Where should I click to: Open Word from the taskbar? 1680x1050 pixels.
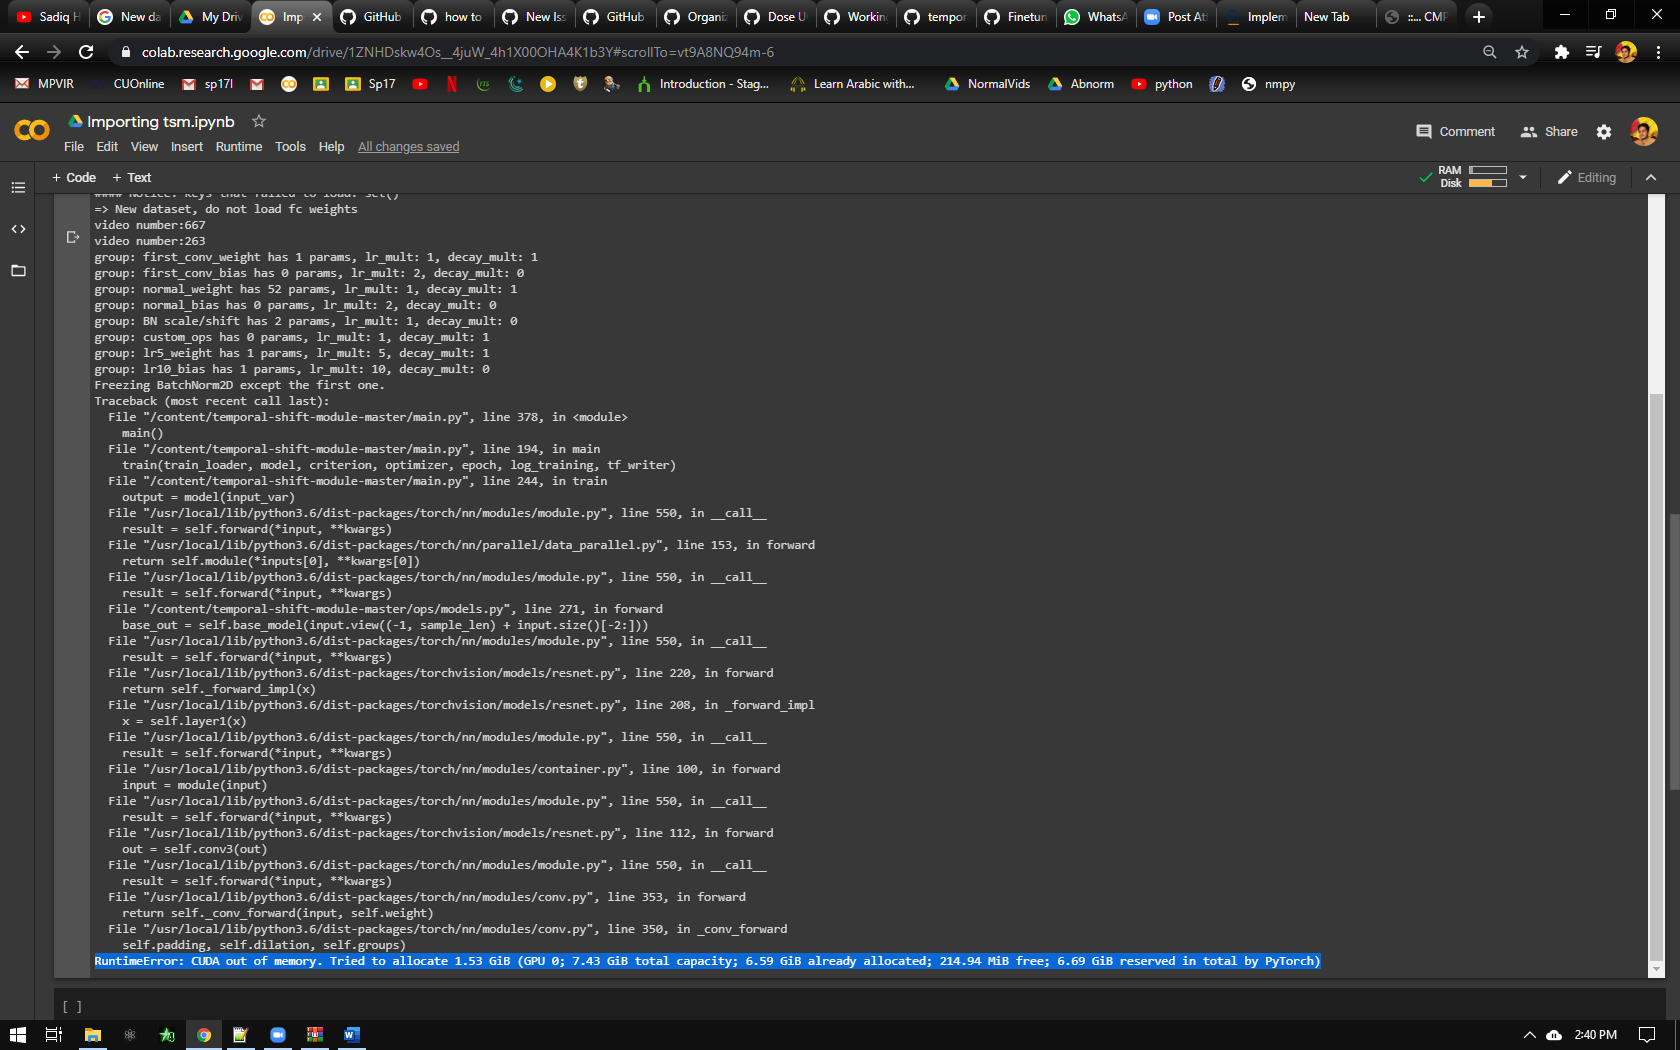352,1035
